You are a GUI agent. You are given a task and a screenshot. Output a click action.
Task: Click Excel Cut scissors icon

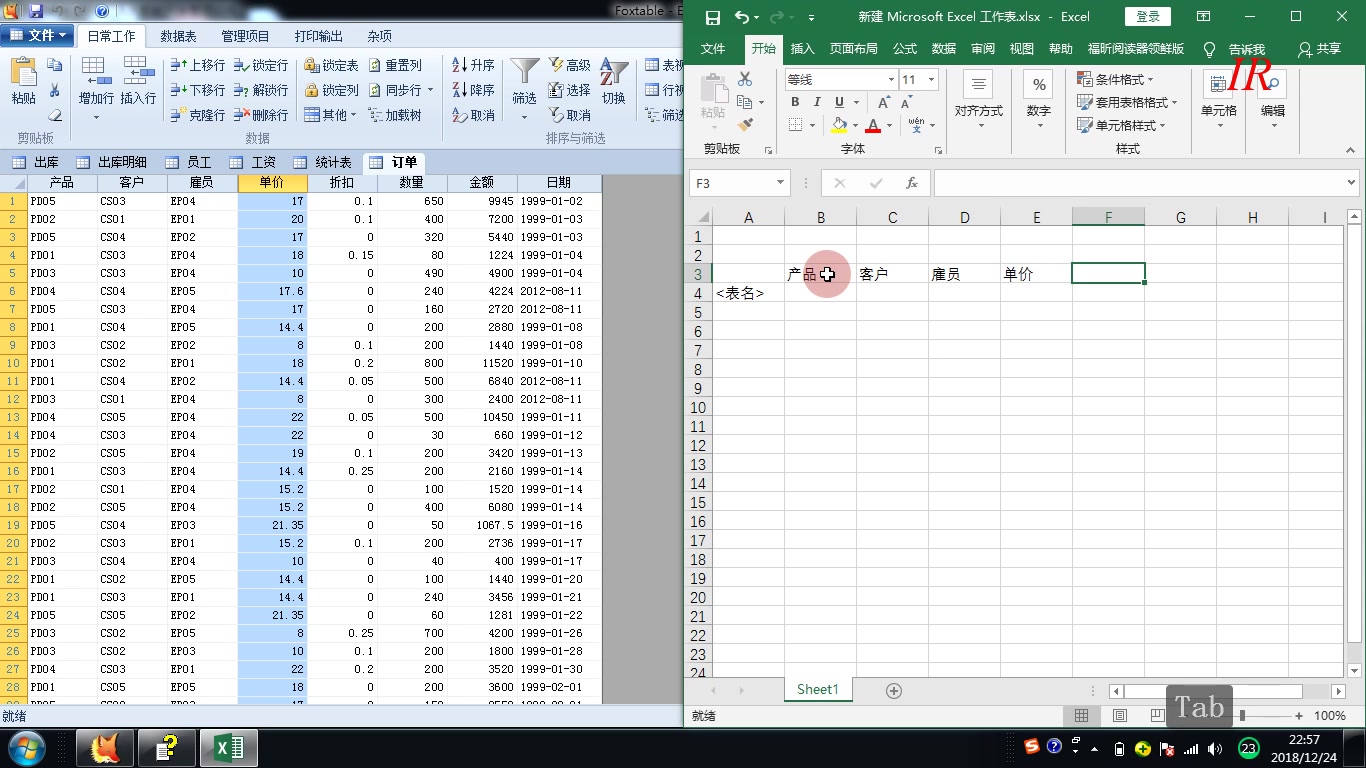tap(745, 79)
